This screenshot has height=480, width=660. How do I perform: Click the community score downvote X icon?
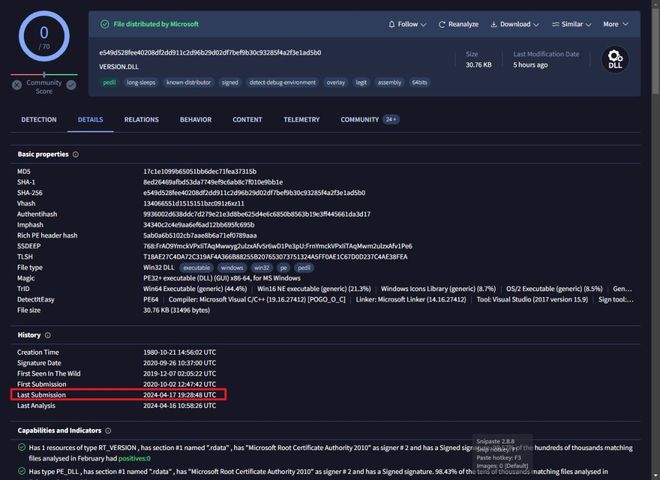click(17, 85)
